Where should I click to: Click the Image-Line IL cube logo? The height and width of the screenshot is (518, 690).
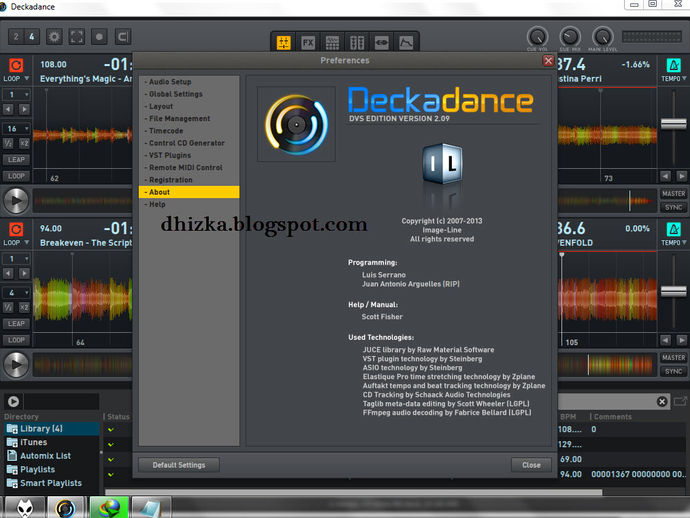(x=442, y=163)
